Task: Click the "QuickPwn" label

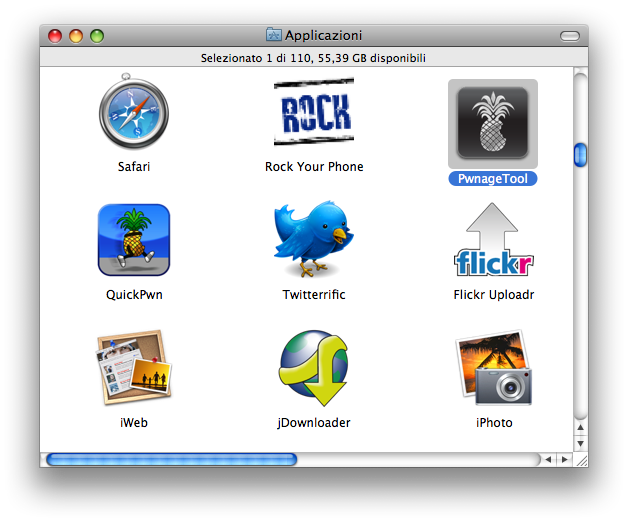Action: coord(134,294)
